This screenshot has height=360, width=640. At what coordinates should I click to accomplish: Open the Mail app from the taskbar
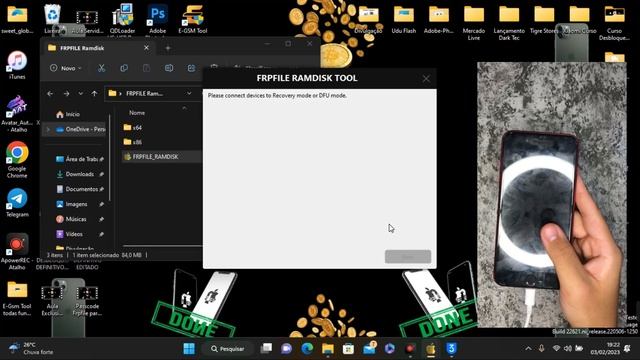click(x=369, y=349)
